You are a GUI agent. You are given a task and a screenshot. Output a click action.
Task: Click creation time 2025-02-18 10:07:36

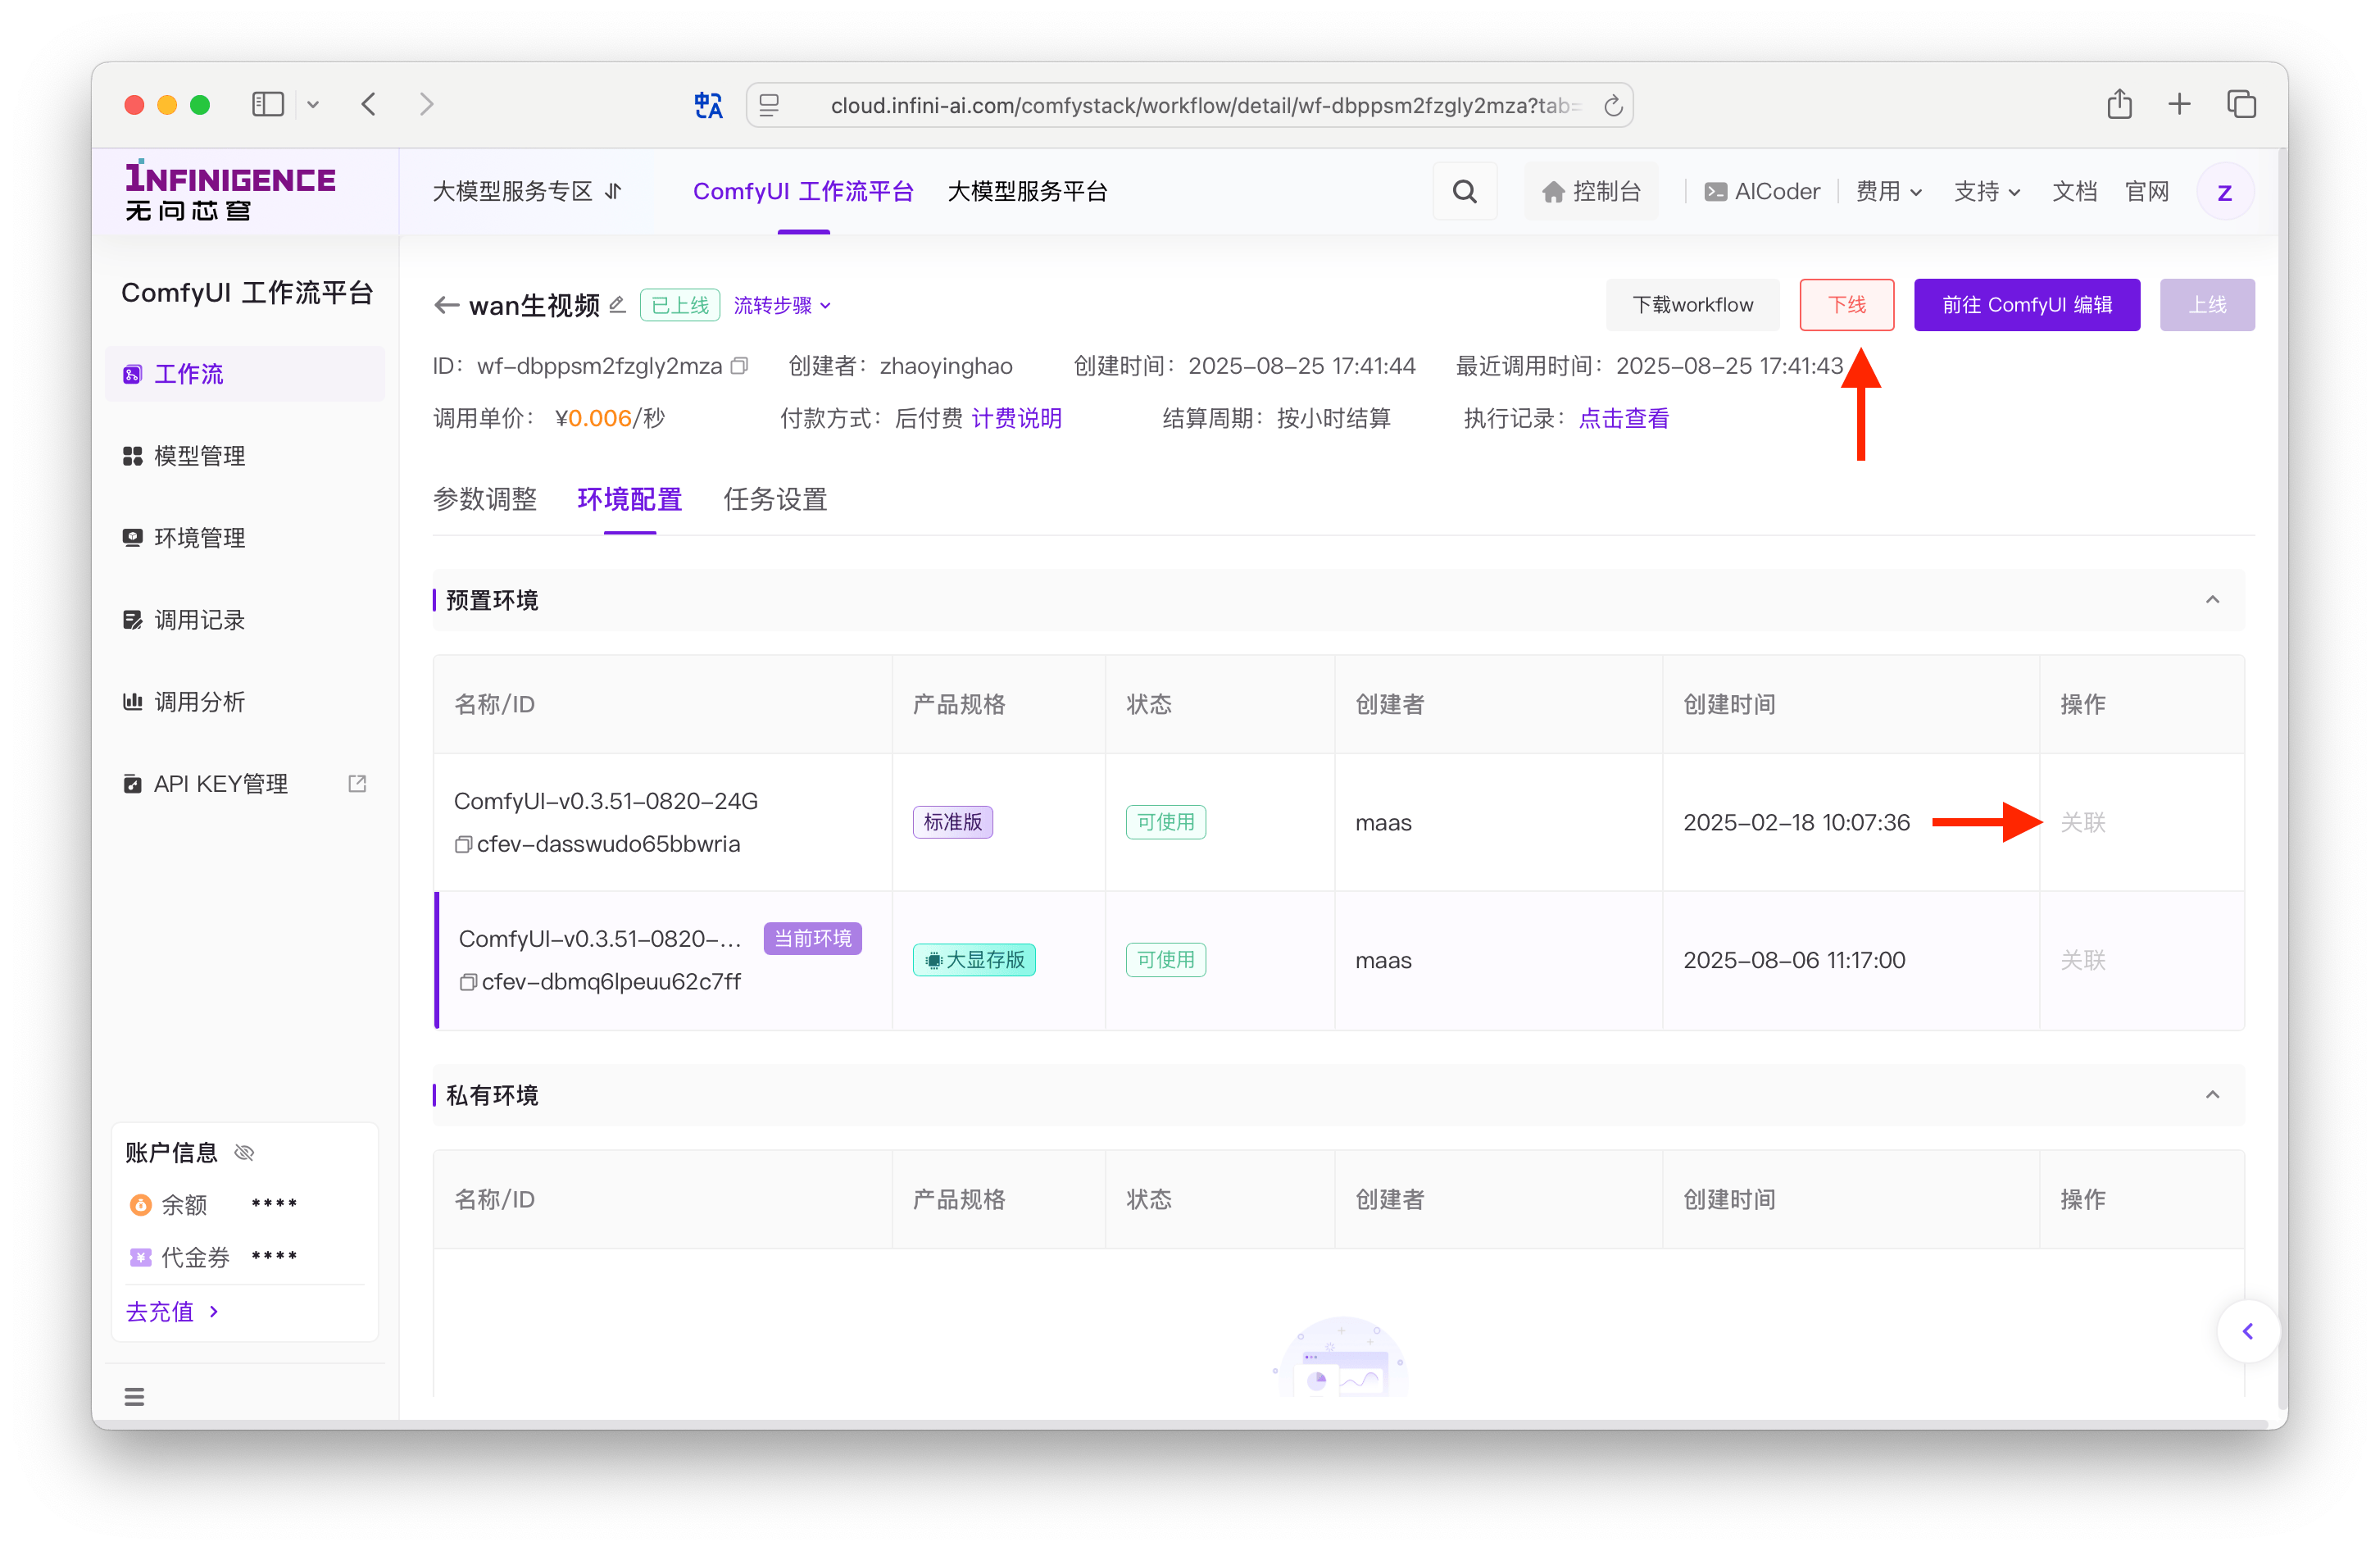click(x=1796, y=822)
